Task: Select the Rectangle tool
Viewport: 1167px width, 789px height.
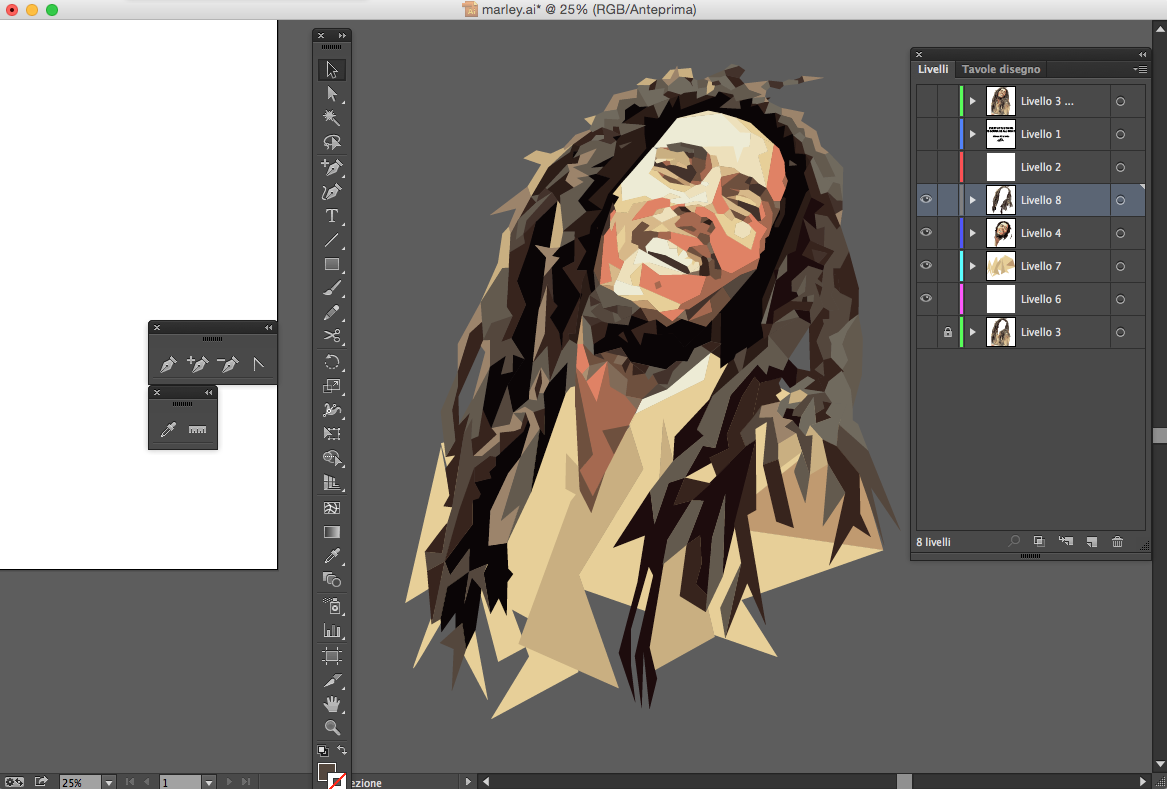Action: click(x=332, y=264)
